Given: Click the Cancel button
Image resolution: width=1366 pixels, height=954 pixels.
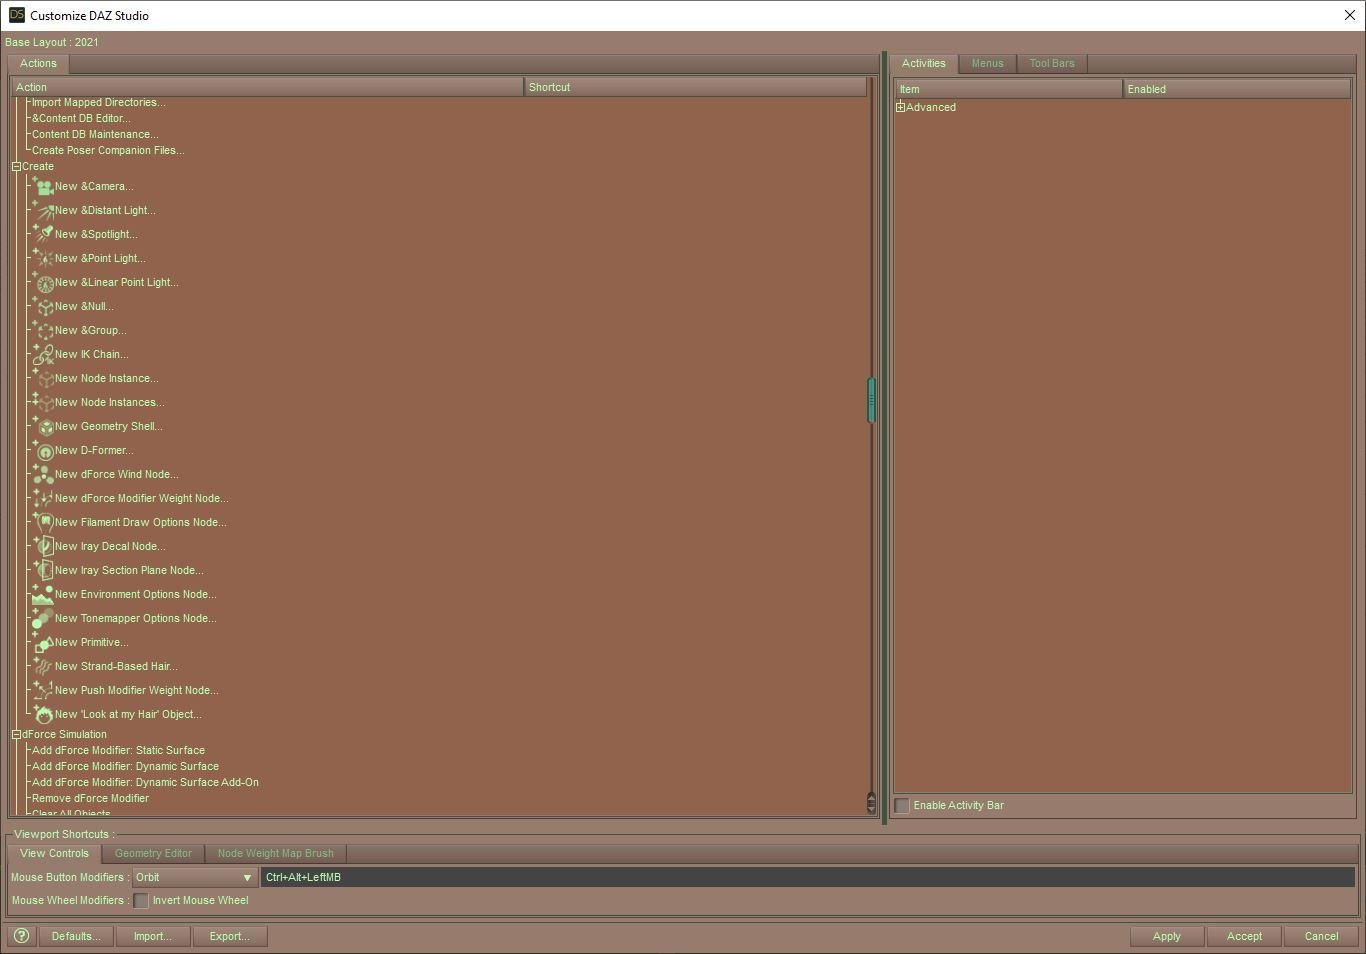Looking at the screenshot, I should click(1321, 936).
